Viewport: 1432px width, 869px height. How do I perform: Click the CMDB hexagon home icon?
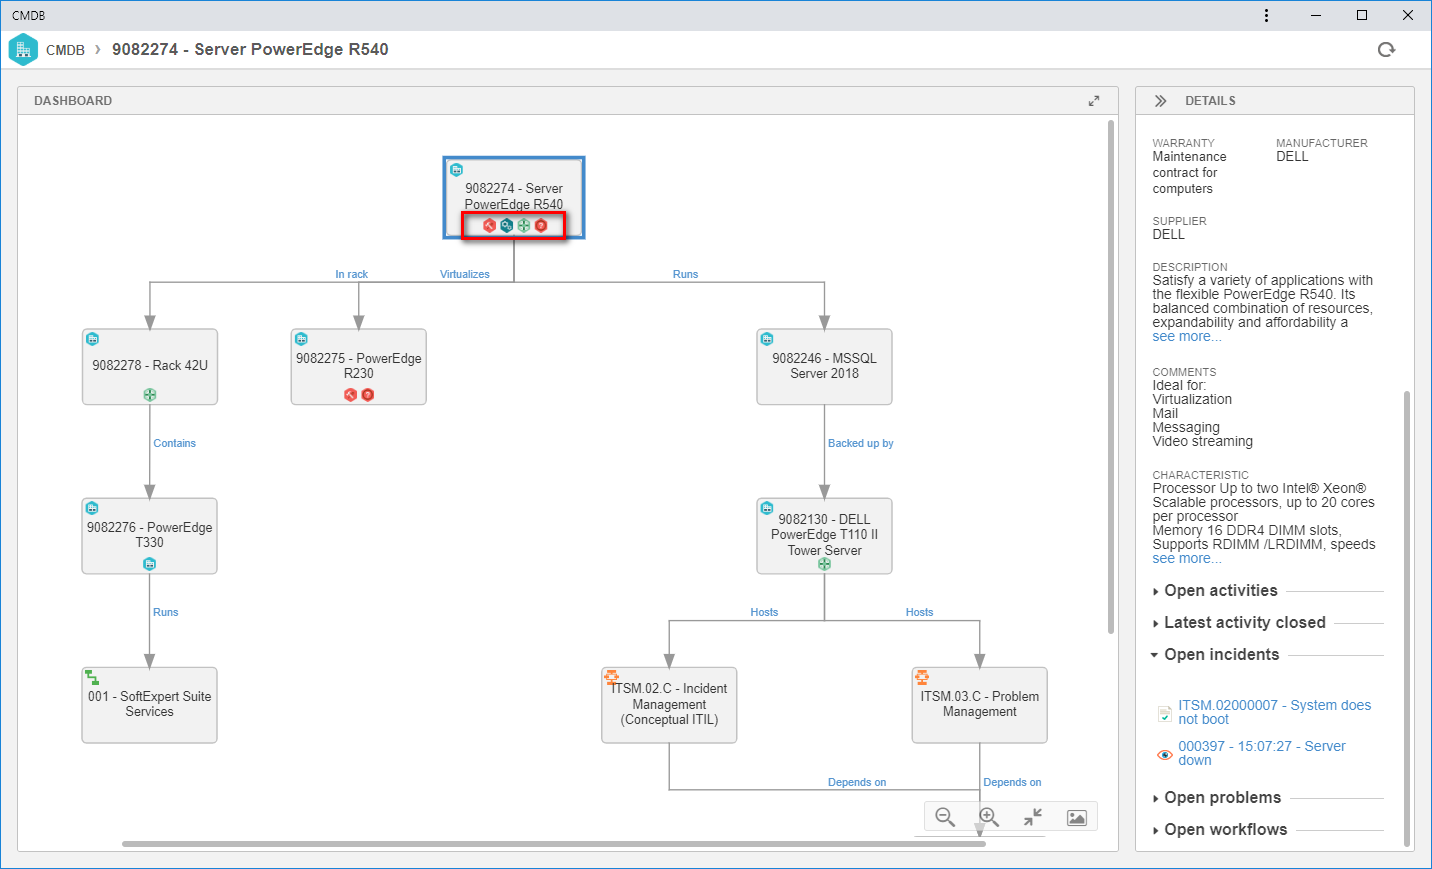pos(23,50)
